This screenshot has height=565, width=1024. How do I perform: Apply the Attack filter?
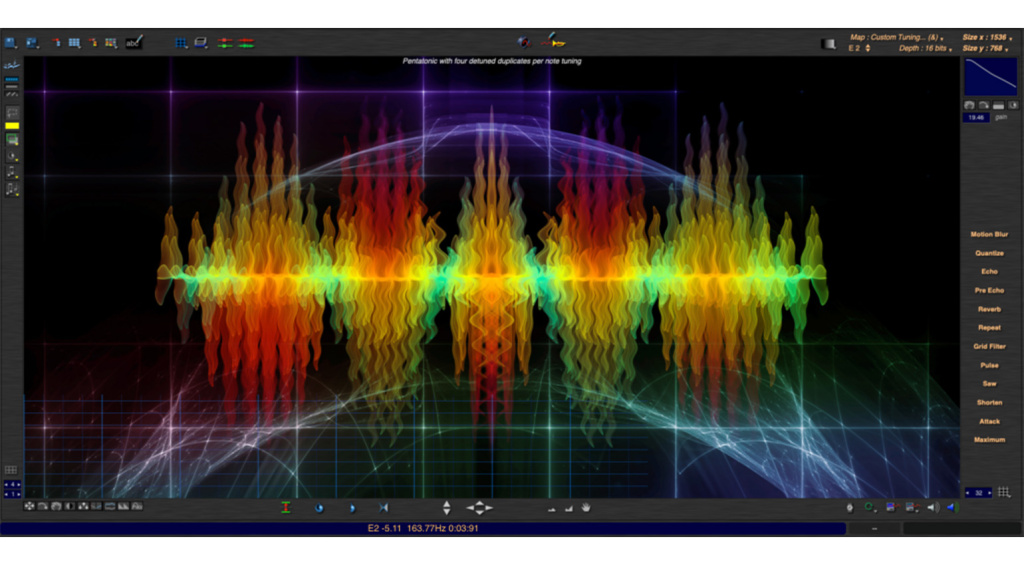click(x=989, y=422)
